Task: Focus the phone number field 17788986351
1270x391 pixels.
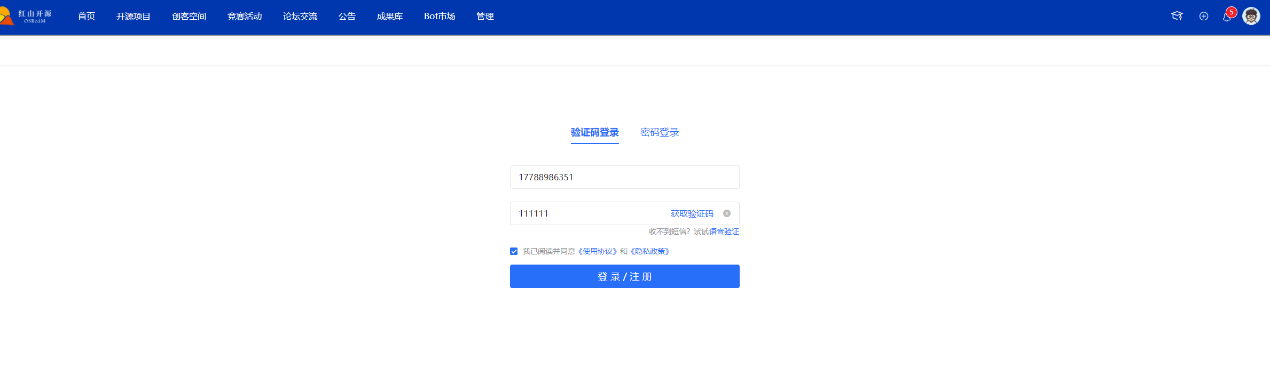Action: [625, 177]
